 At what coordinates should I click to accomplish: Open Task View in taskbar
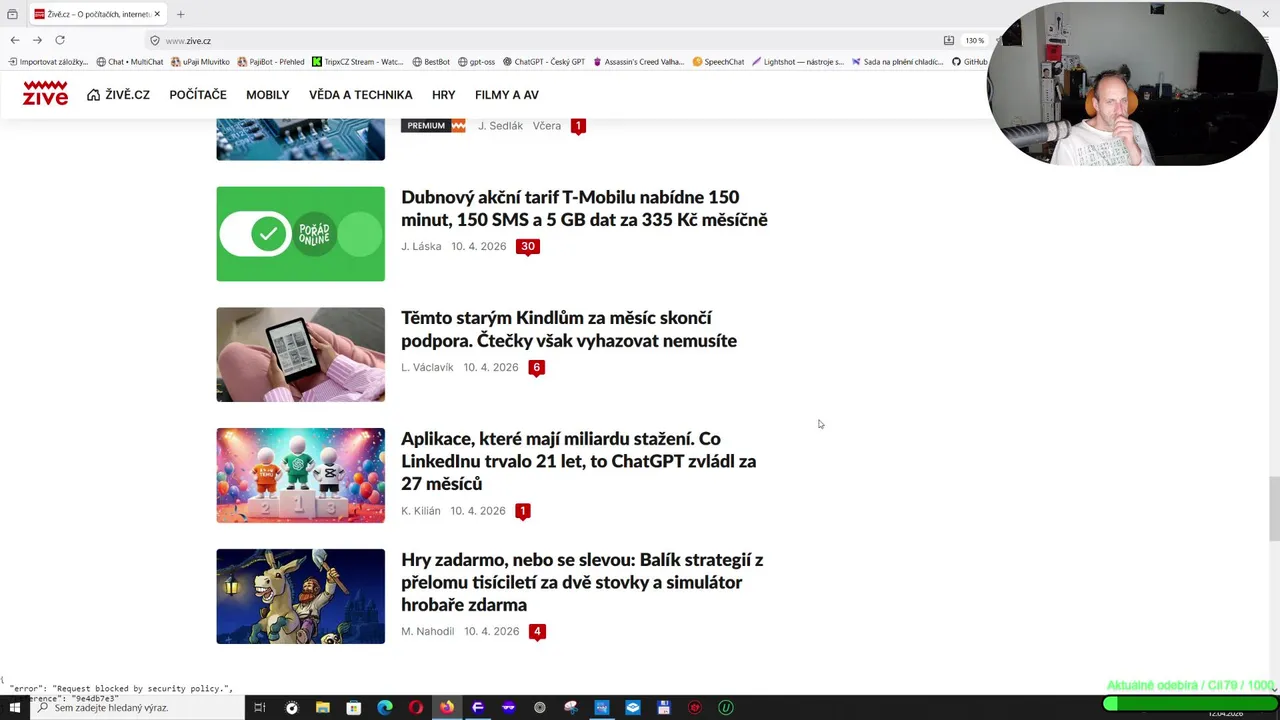click(260, 707)
